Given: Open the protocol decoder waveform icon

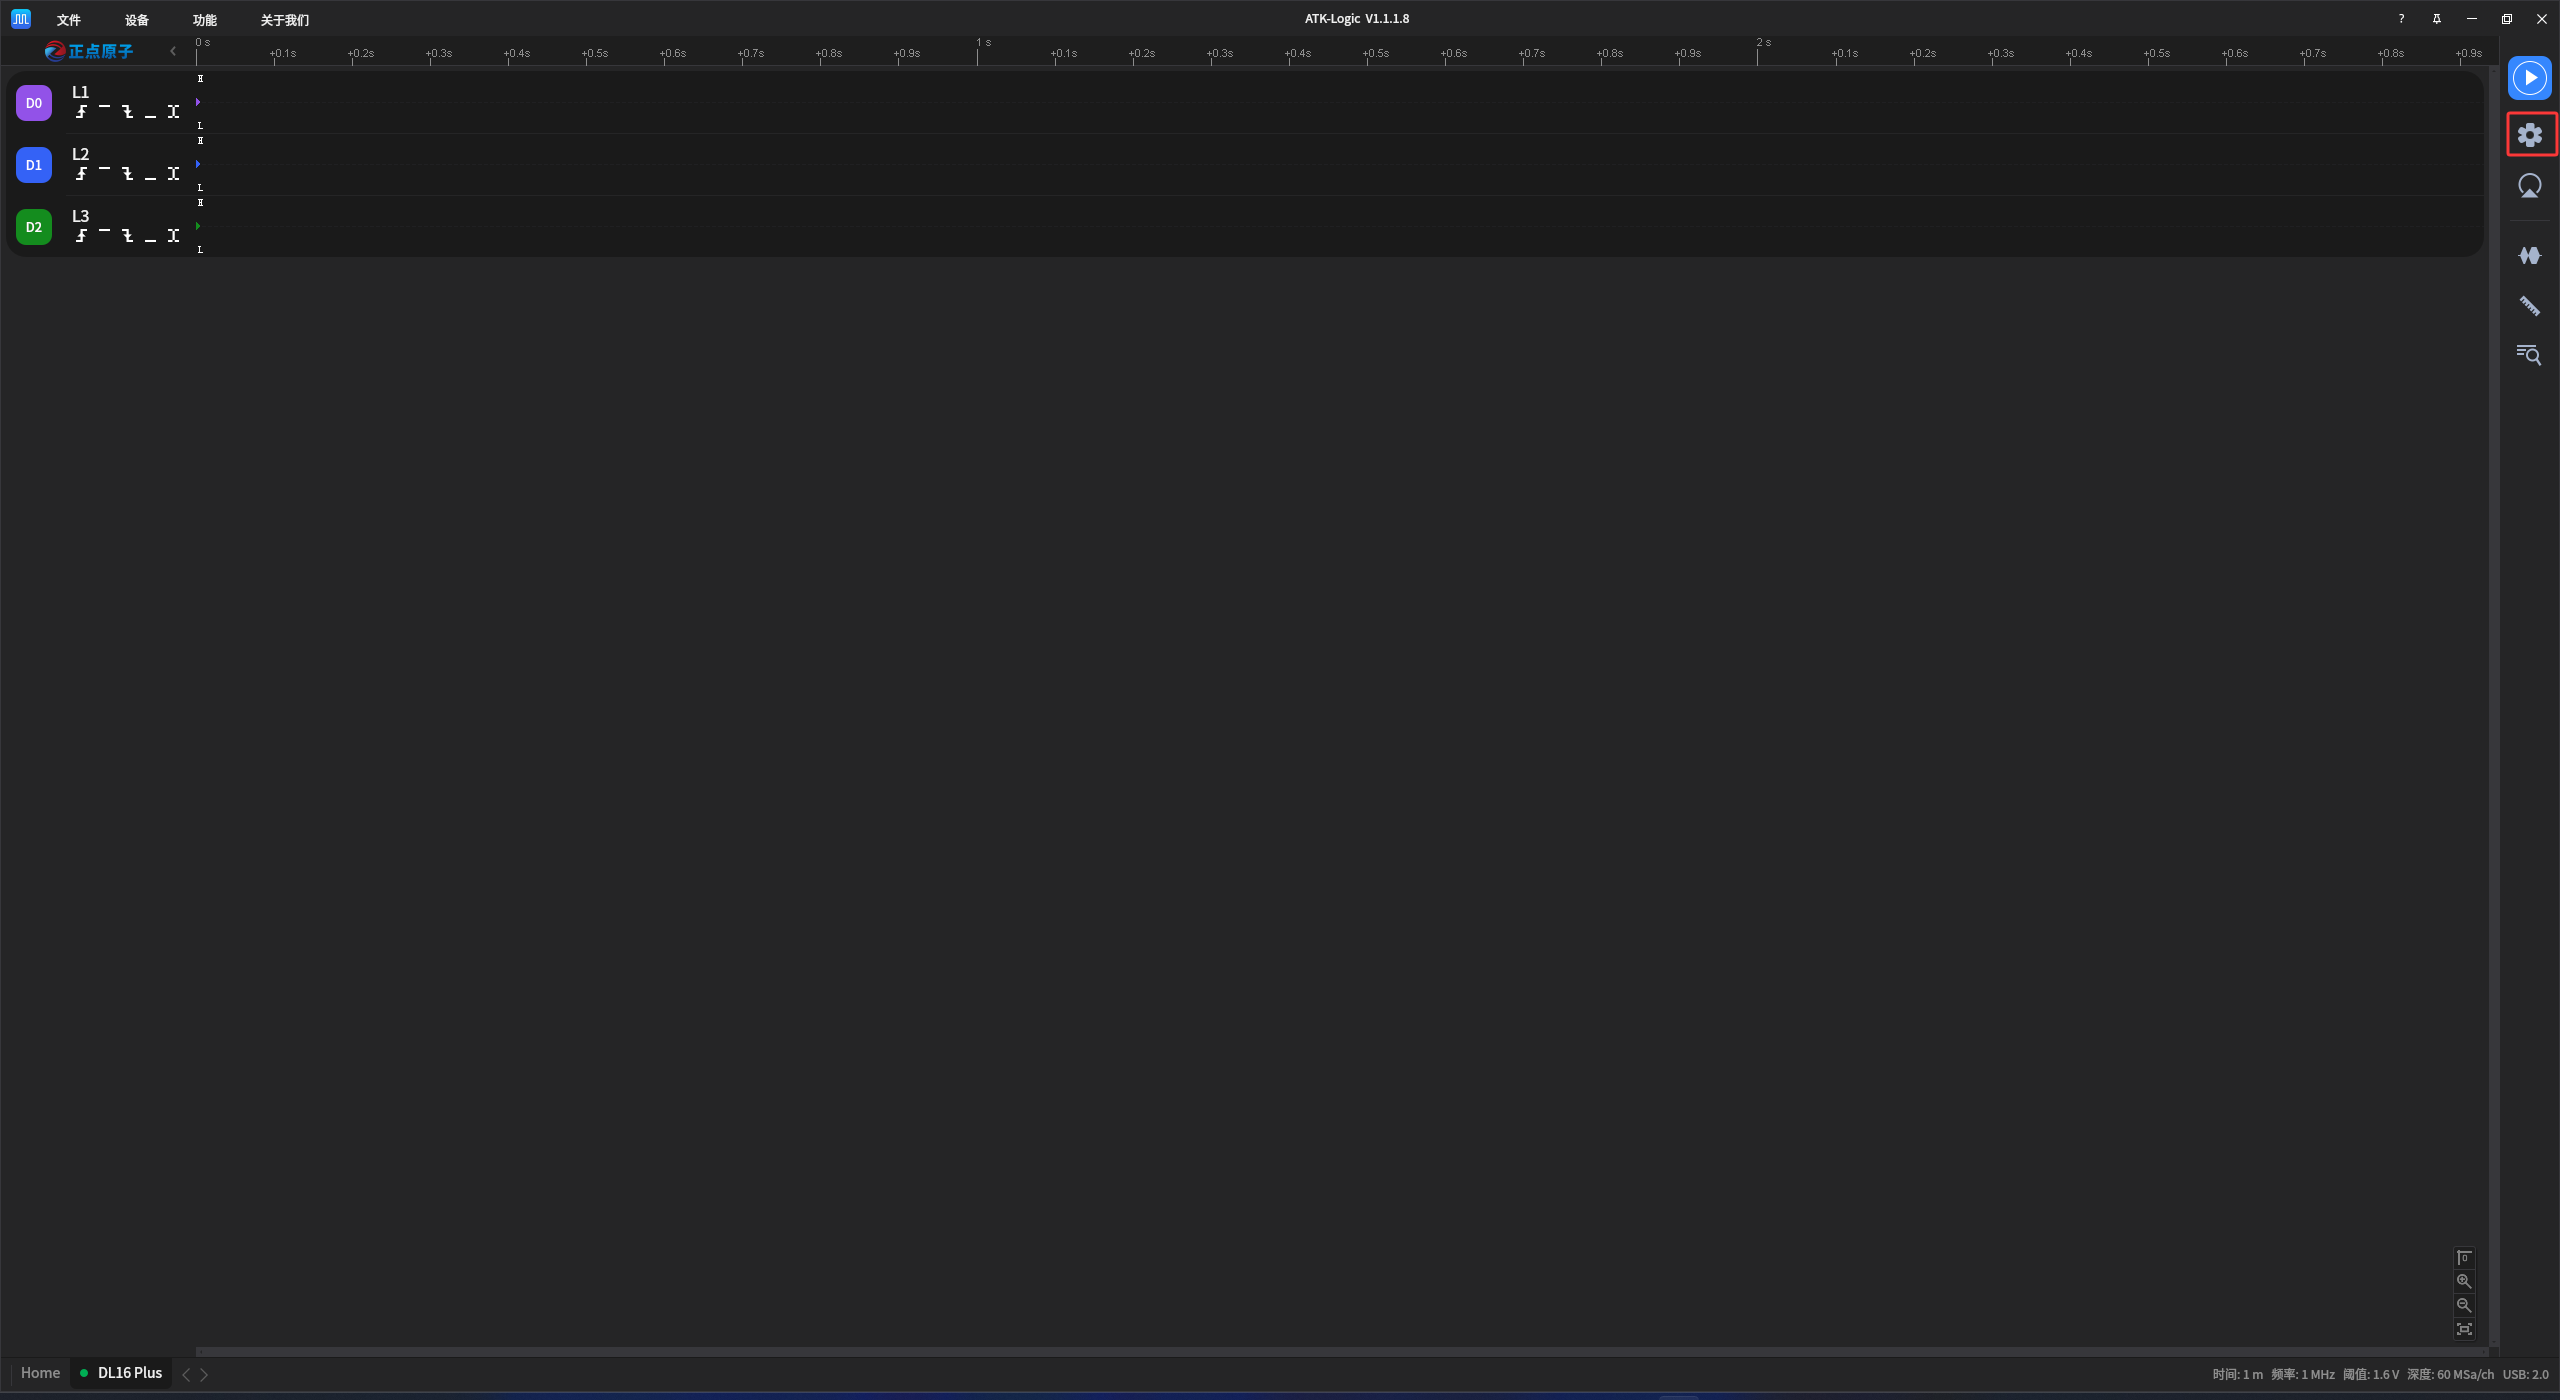Looking at the screenshot, I should [x=2529, y=256].
